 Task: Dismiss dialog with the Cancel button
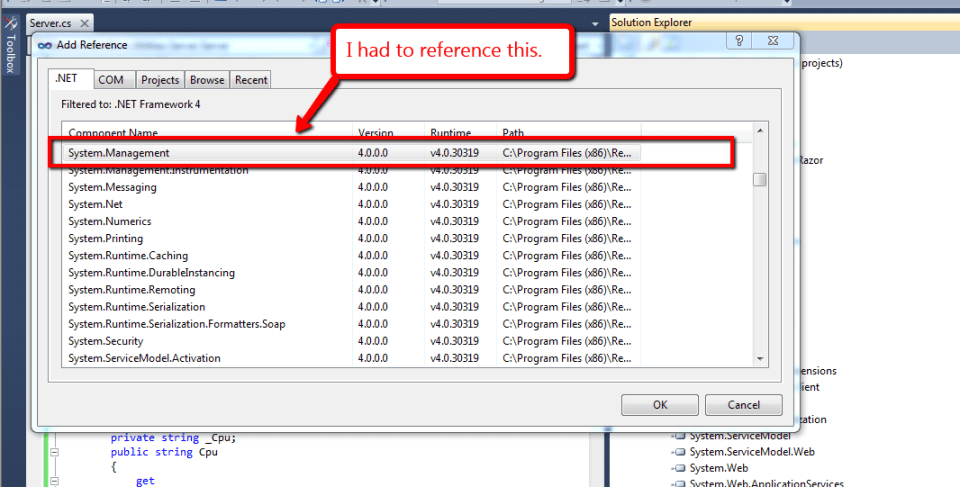[743, 405]
